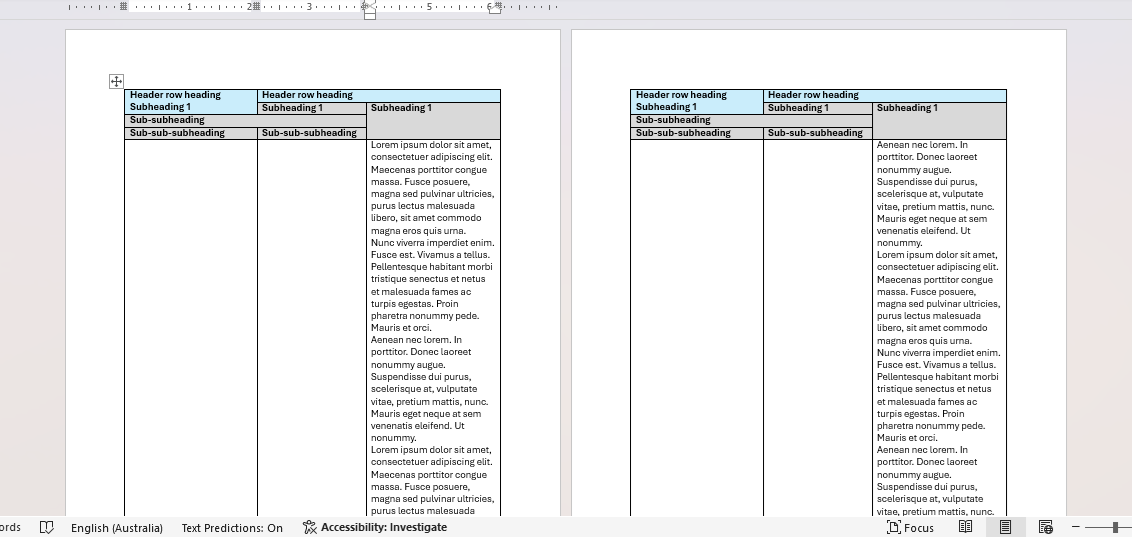The height and width of the screenshot is (537, 1132).
Task: Click the zoom out minus button
Action: [x=1076, y=527]
